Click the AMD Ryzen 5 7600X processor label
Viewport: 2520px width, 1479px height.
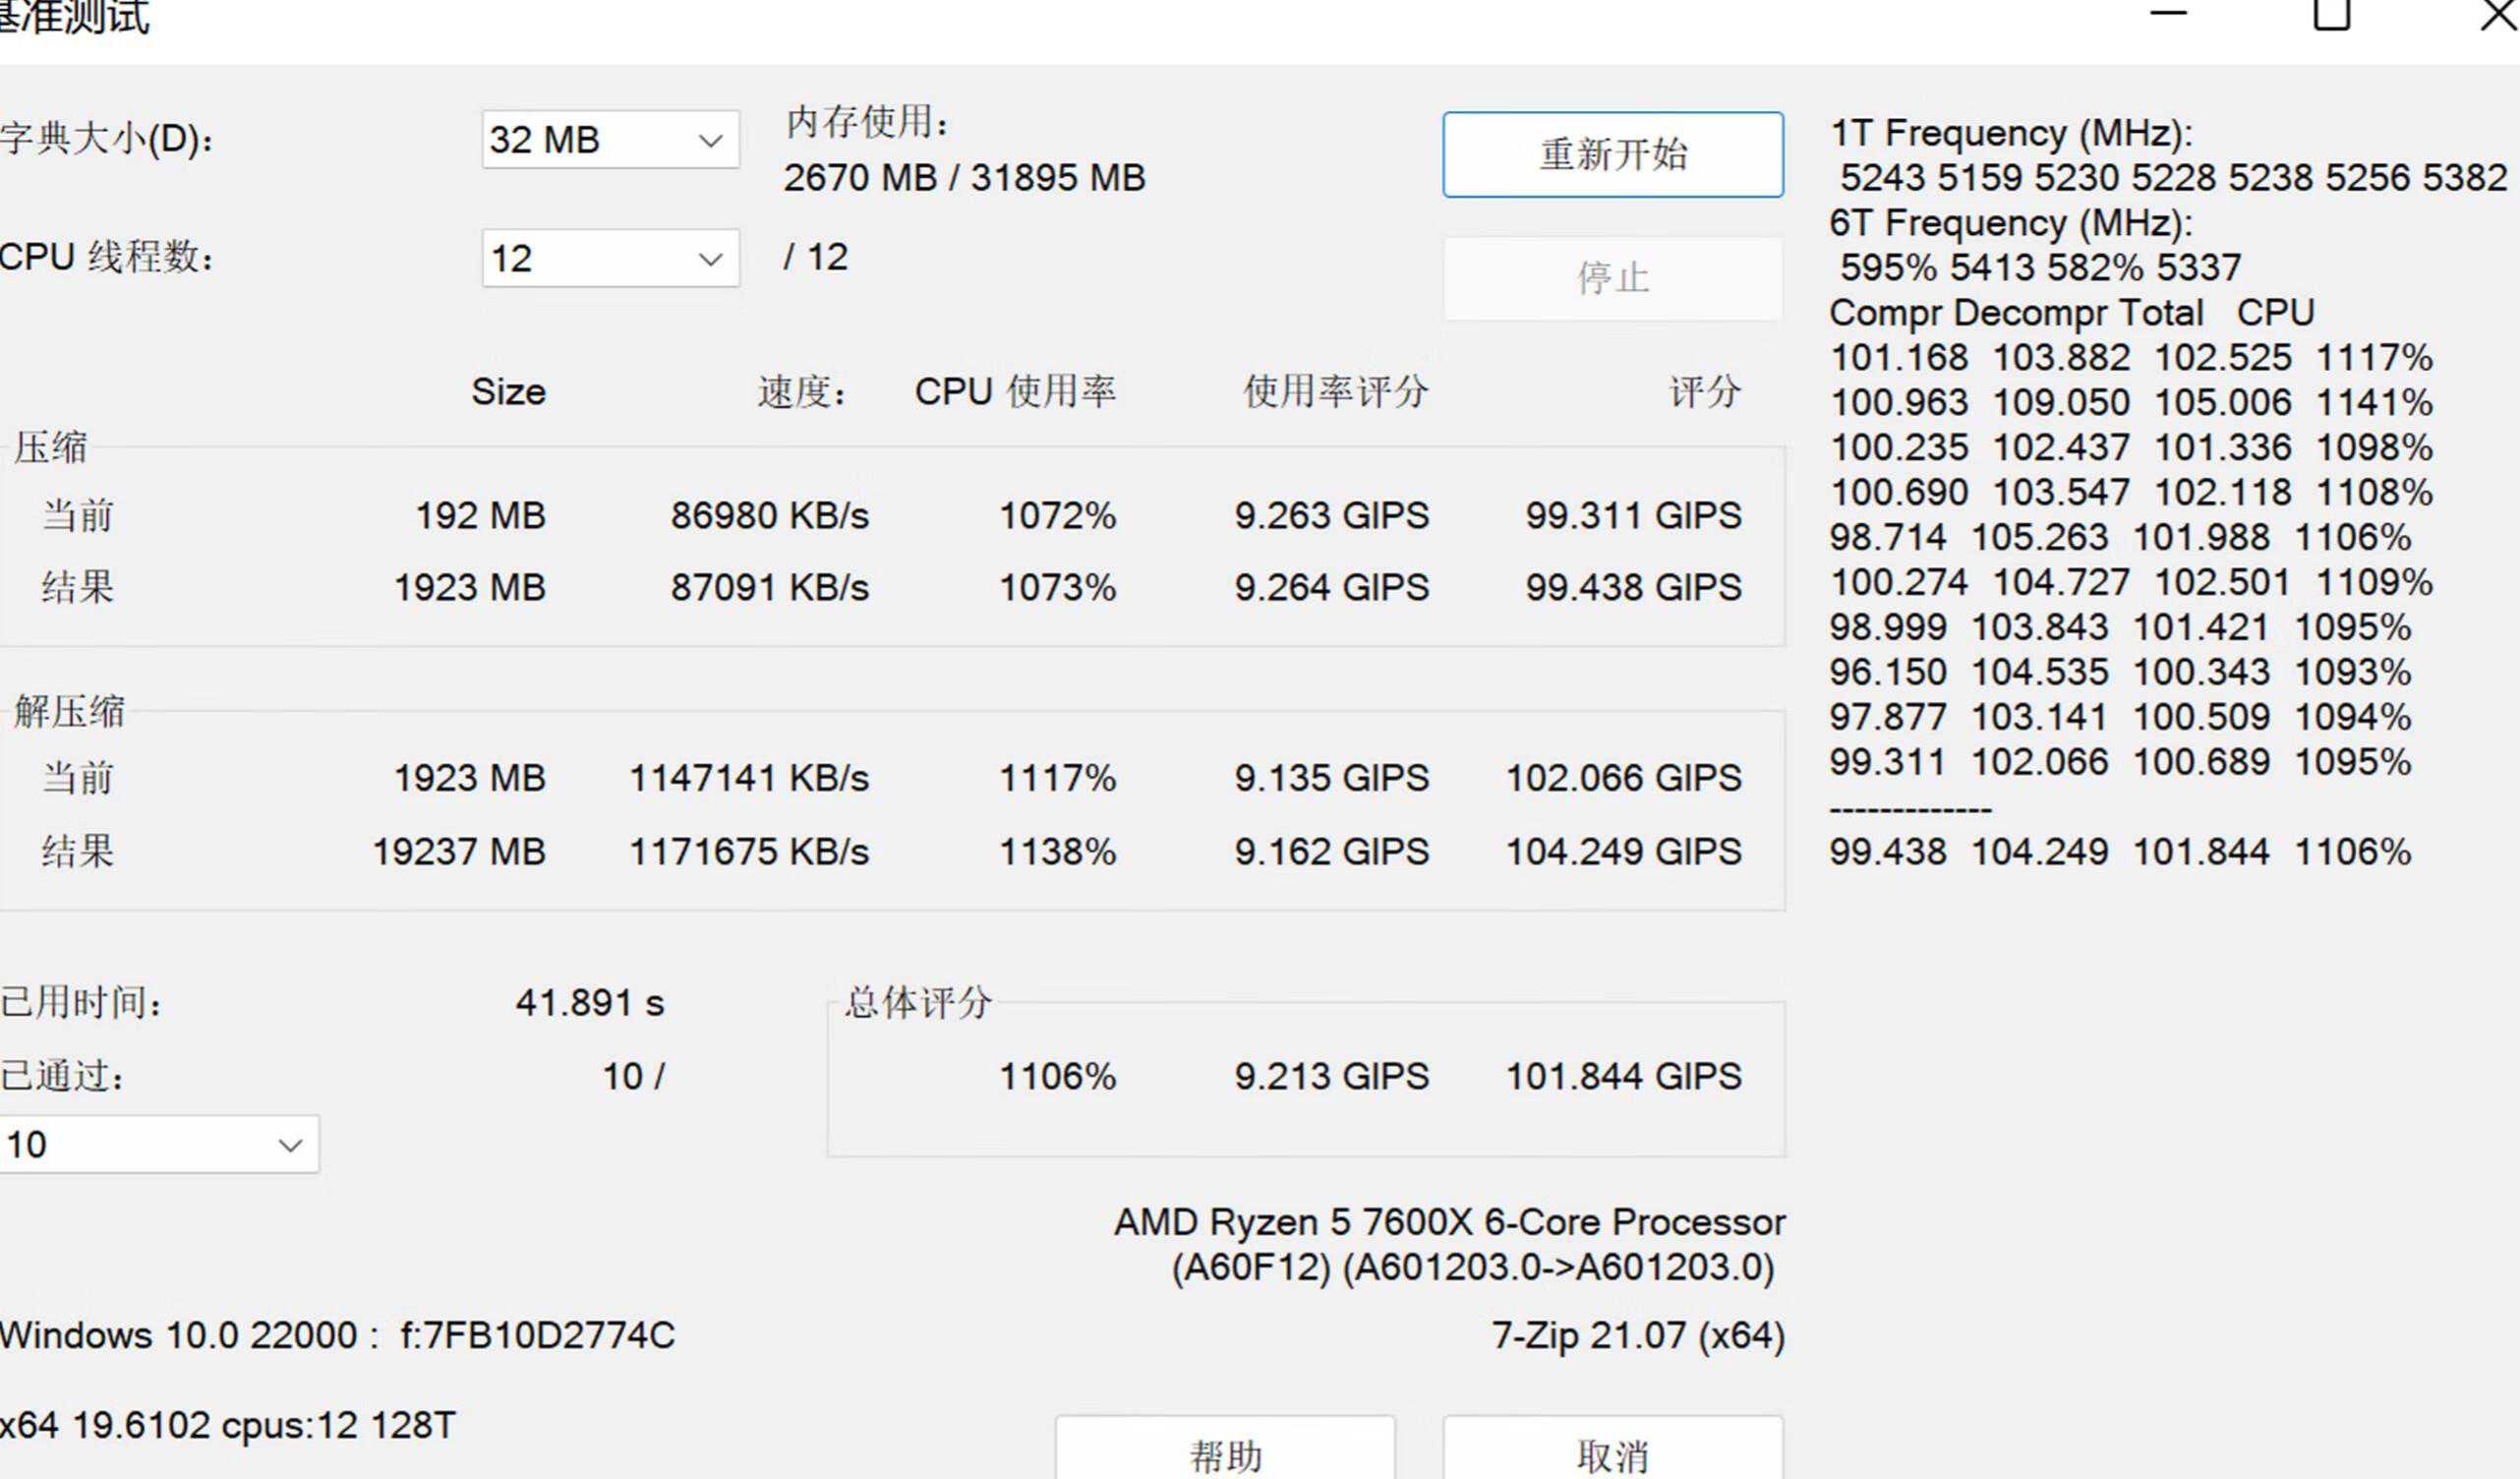coord(1449,1222)
